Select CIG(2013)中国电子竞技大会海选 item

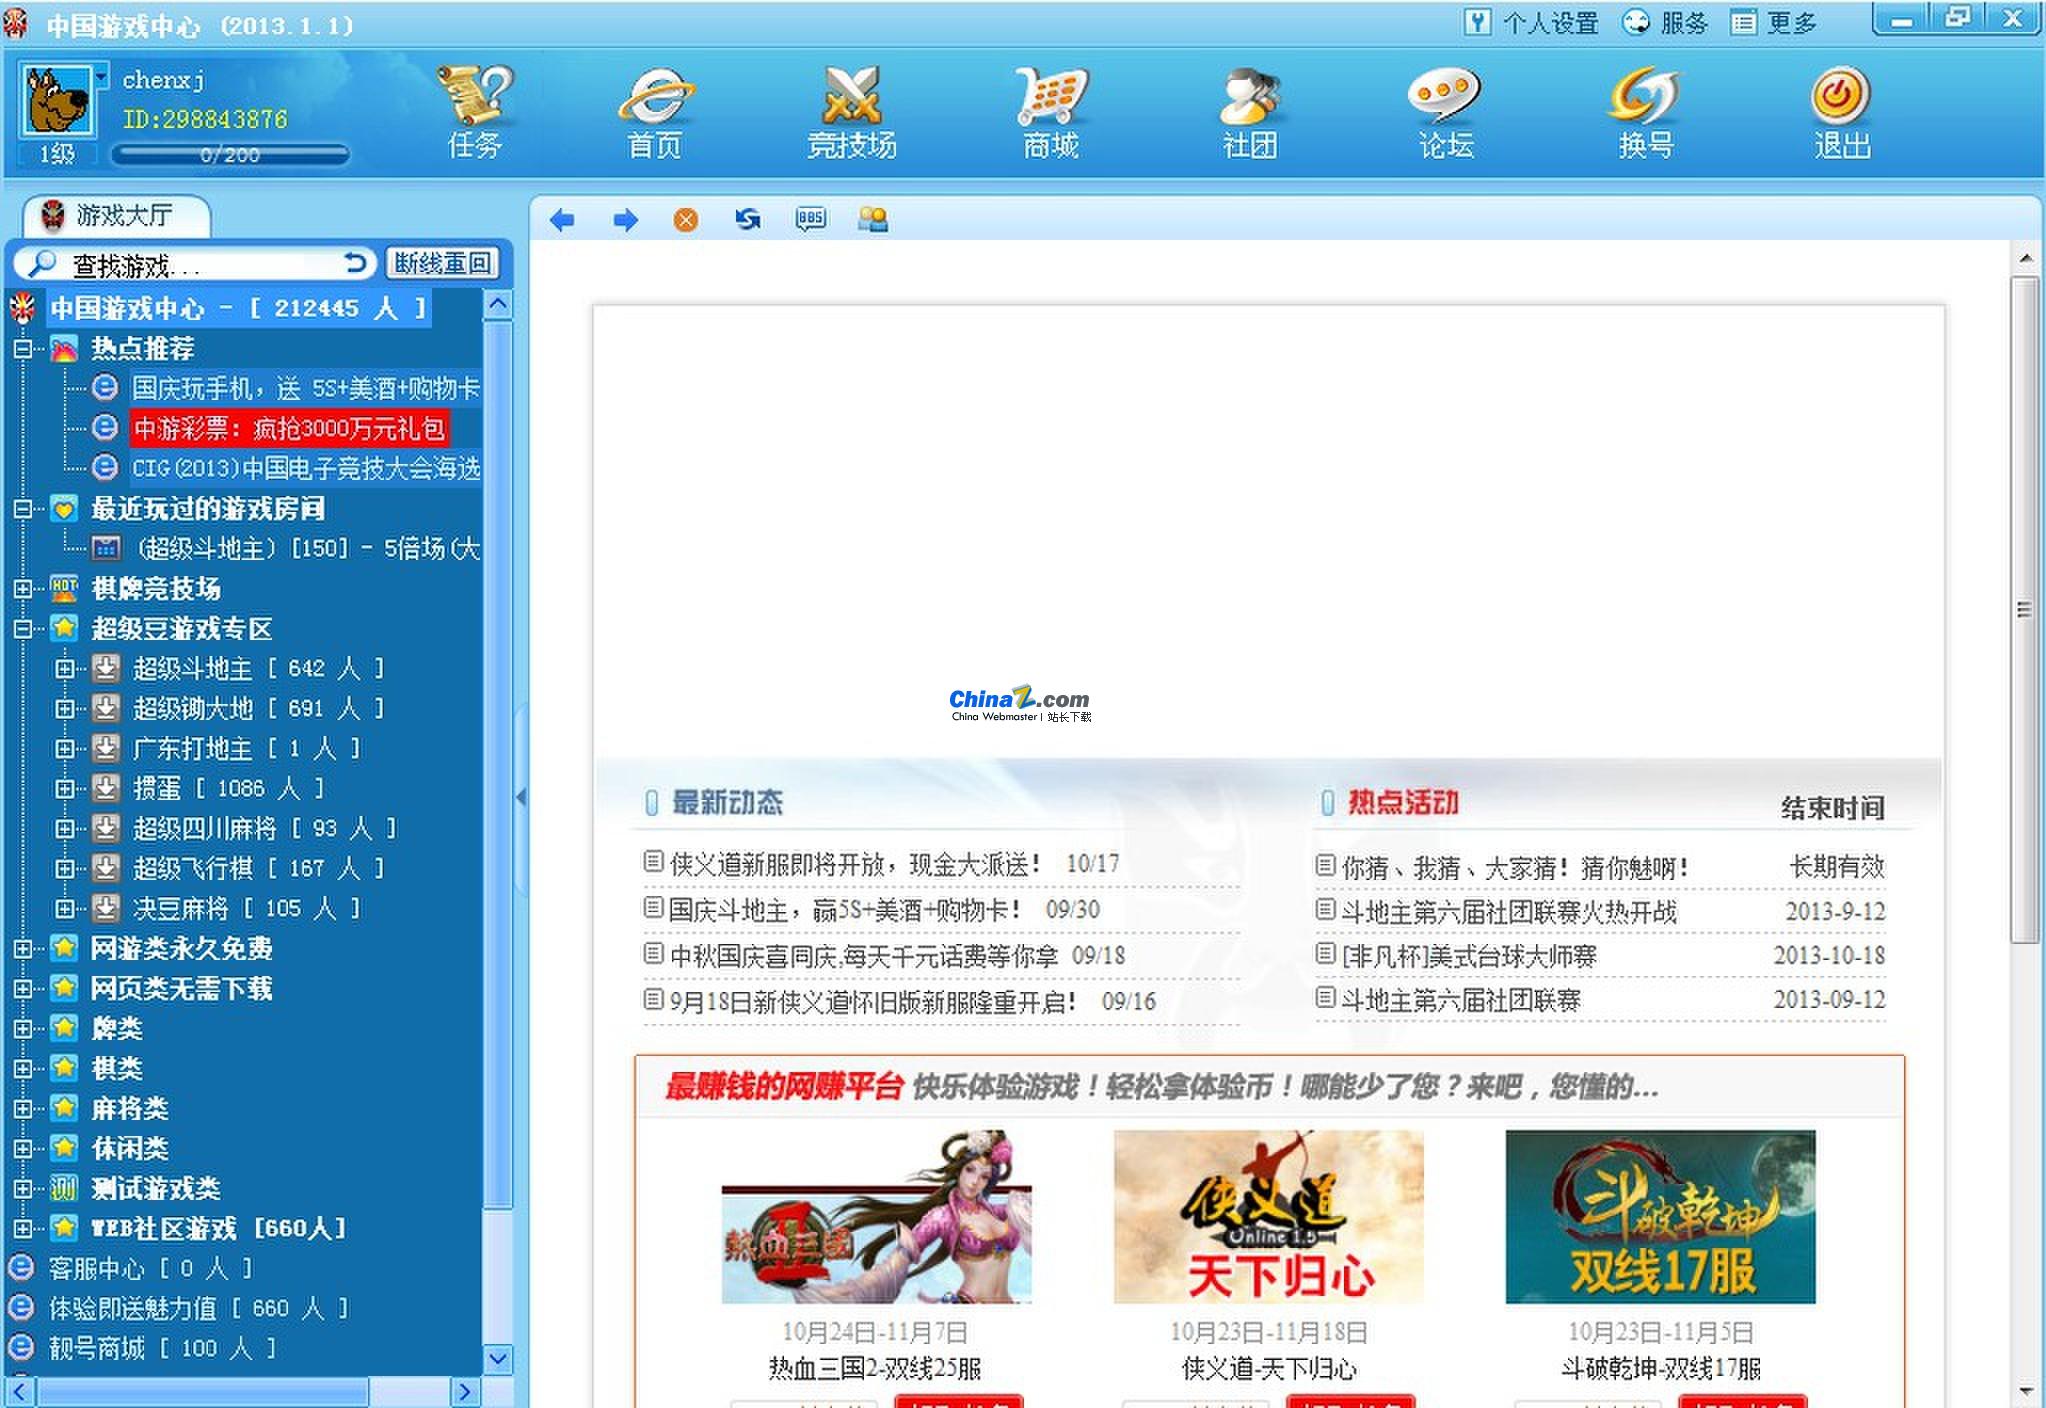click(306, 468)
